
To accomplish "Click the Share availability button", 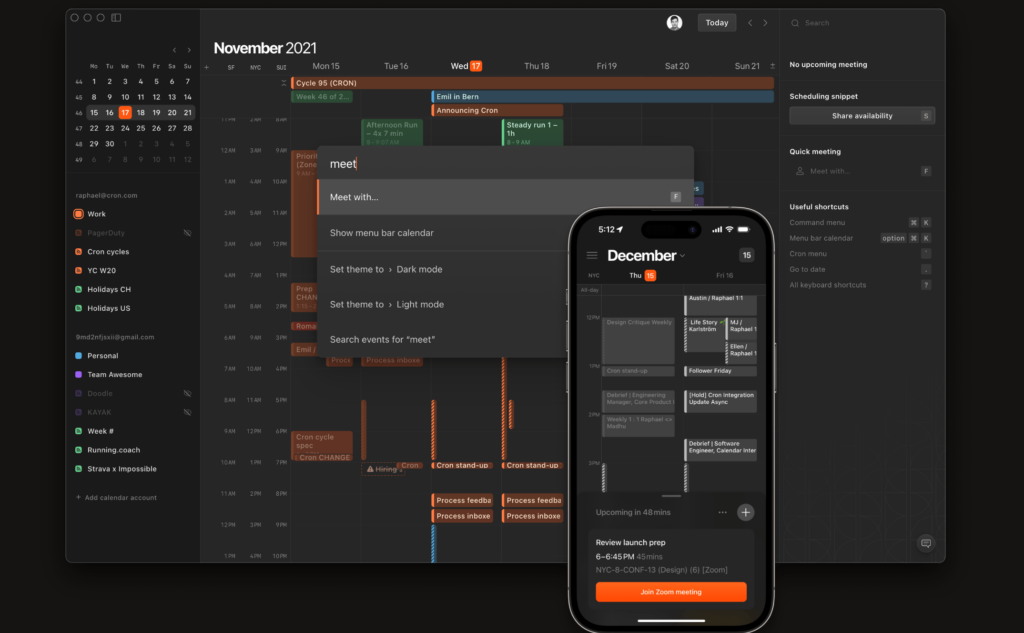I will [x=862, y=116].
